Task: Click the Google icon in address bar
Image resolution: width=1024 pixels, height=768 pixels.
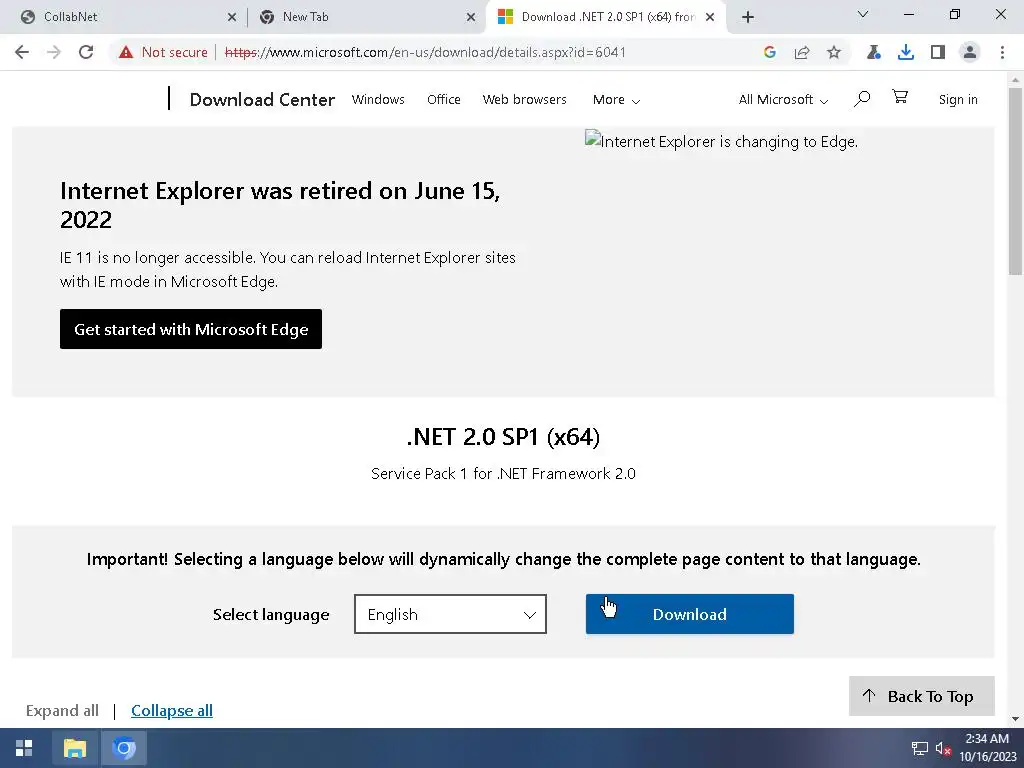Action: click(769, 52)
